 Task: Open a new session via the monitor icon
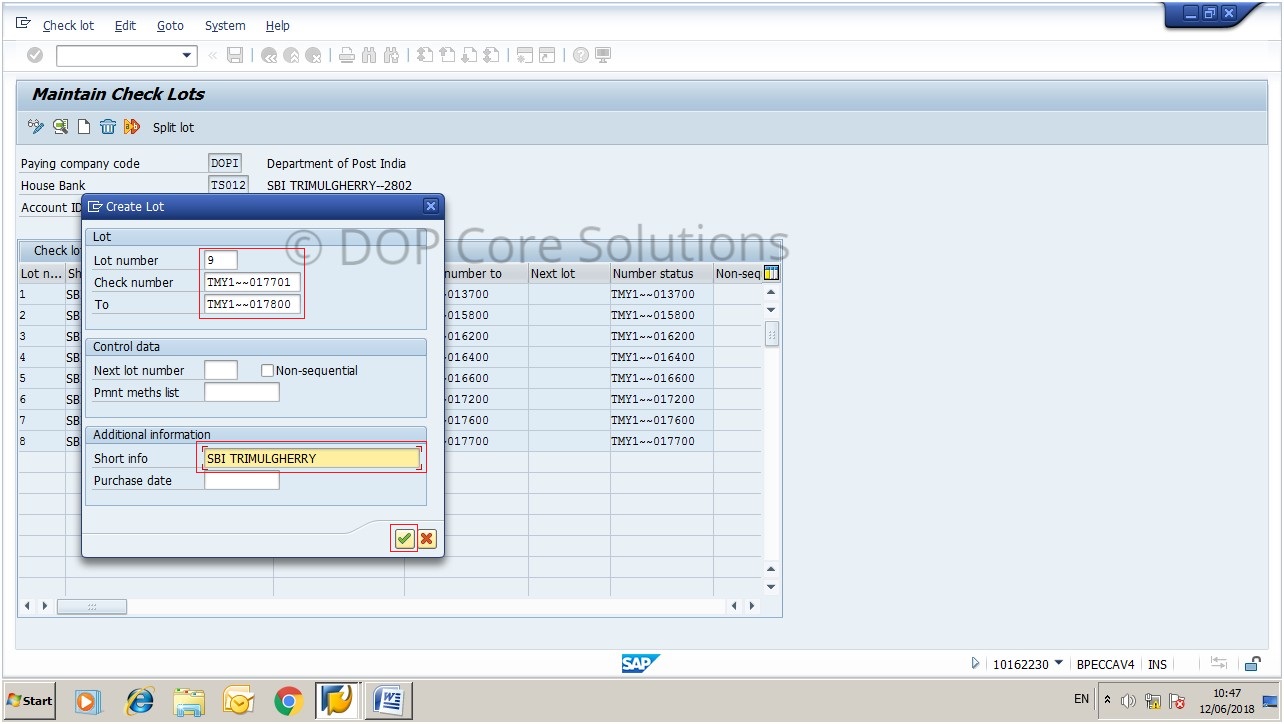point(601,55)
